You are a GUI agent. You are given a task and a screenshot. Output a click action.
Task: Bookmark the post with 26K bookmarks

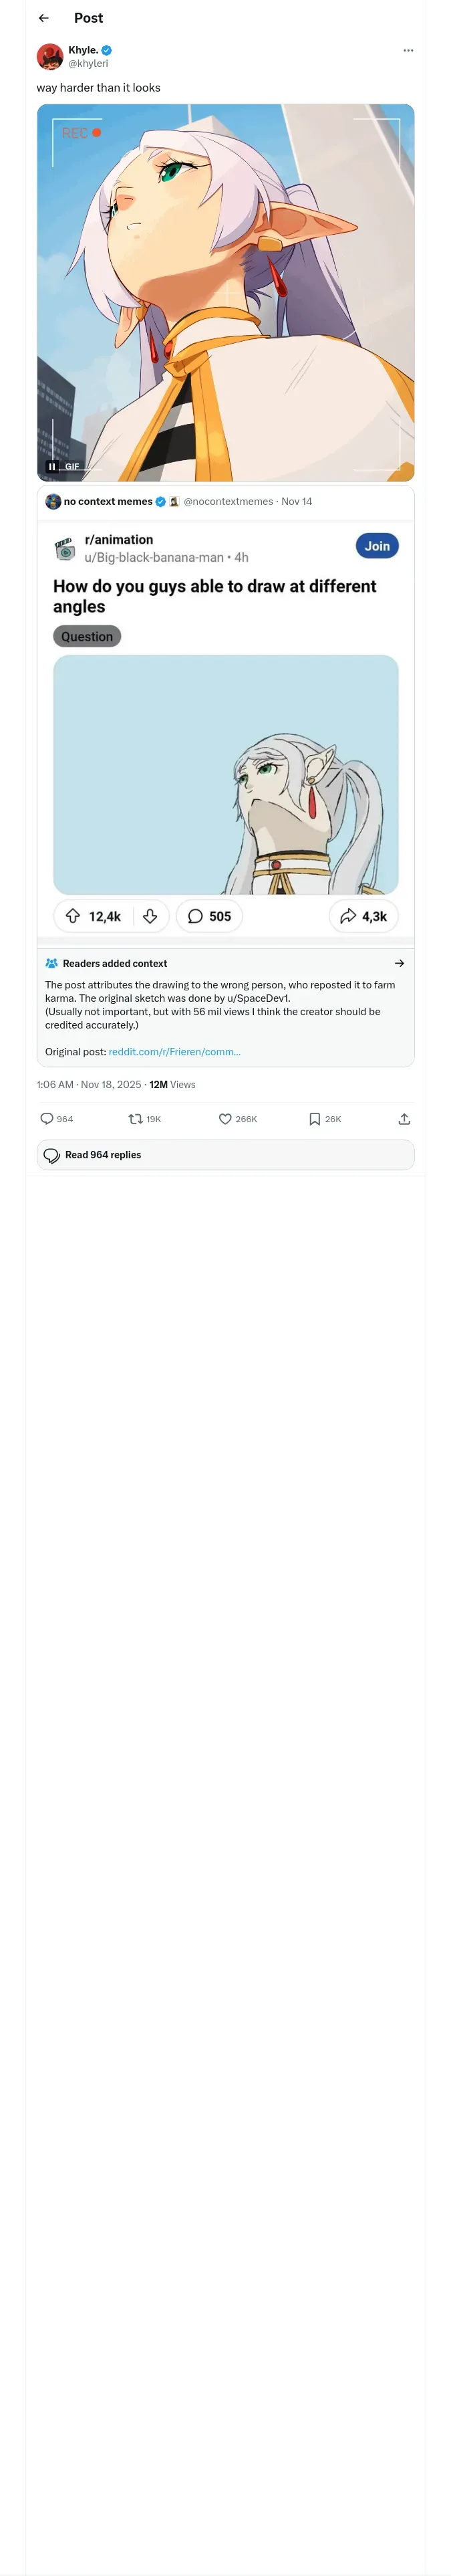pyautogui.click(x=314, y=1119)
